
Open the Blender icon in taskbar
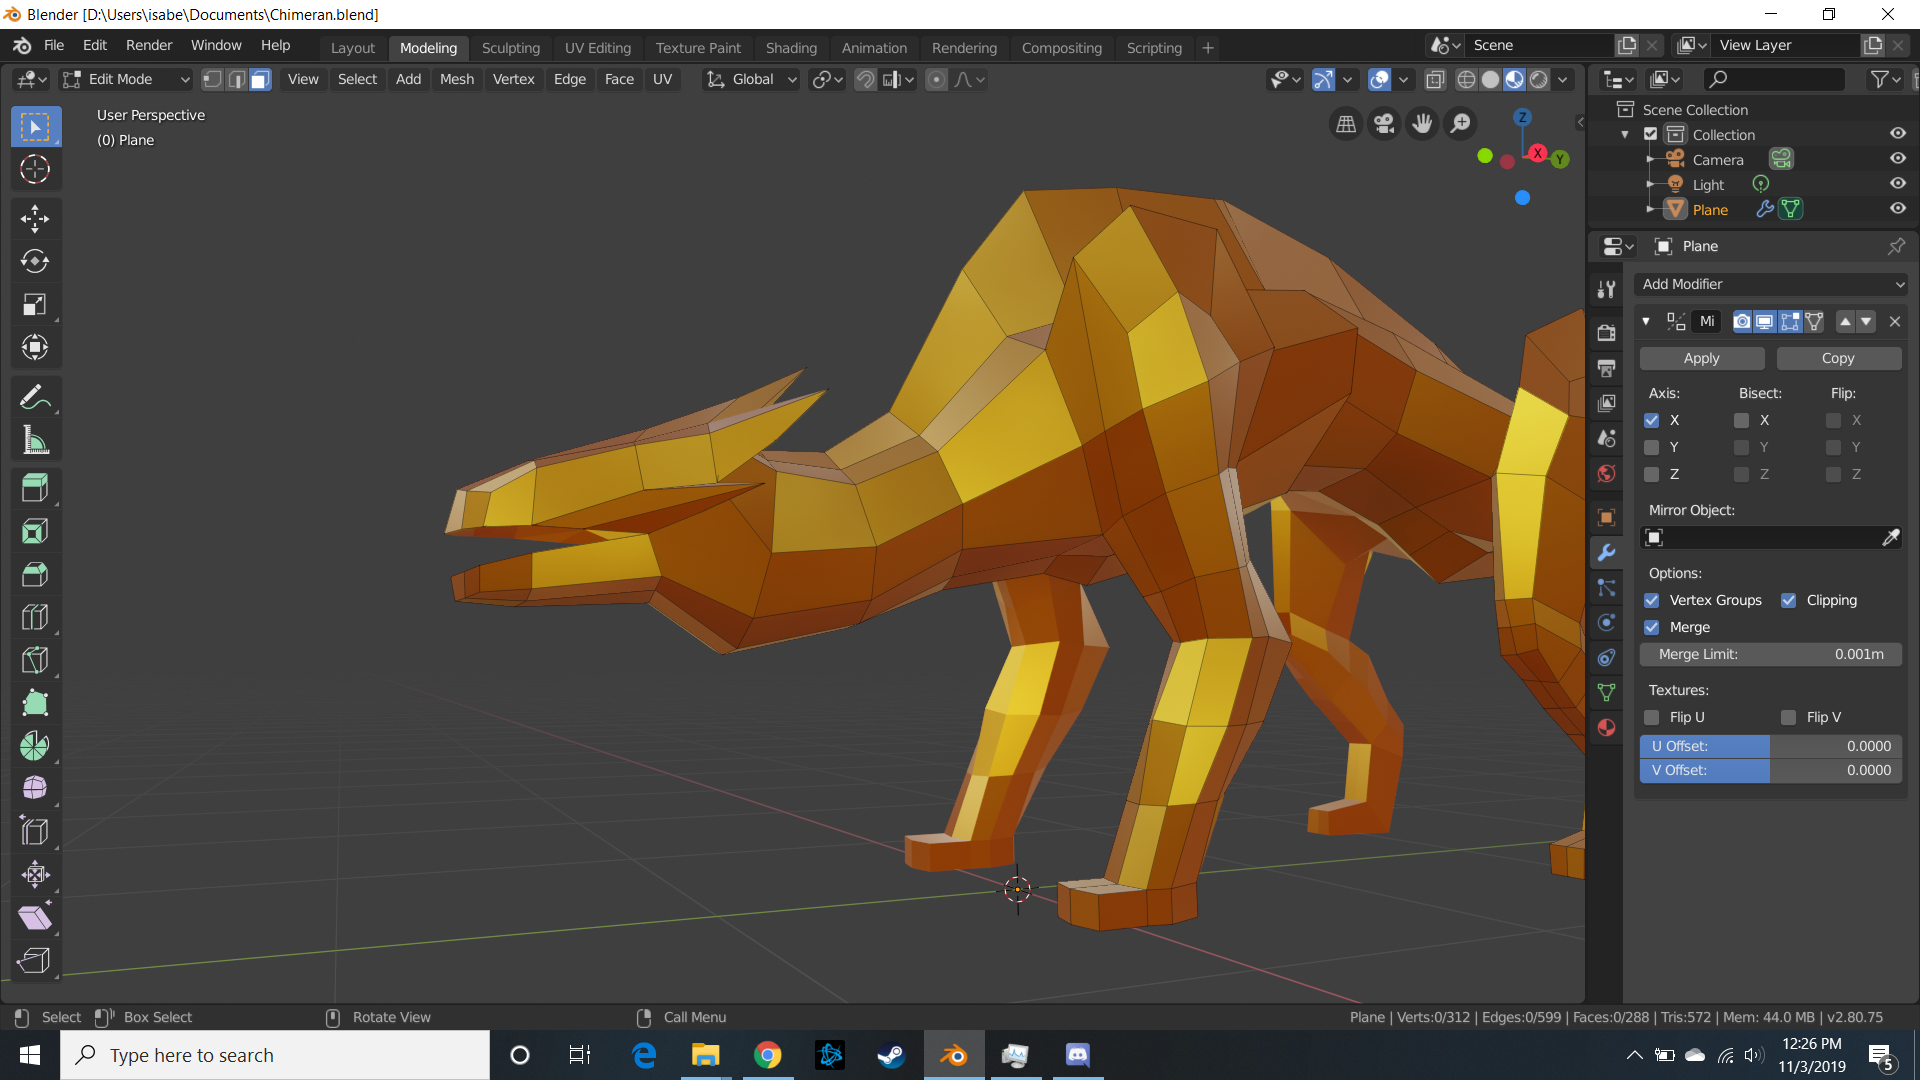[x=953, y=1055]
